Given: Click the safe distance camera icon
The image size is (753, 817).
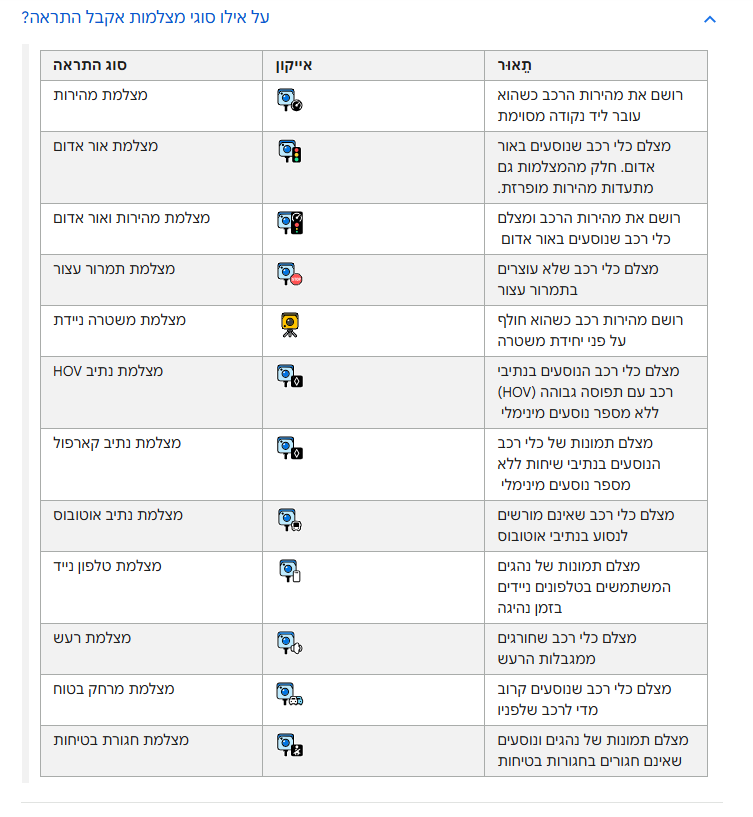Looking at the screenshot, I should pyautogui.click(x=289, y=694).
